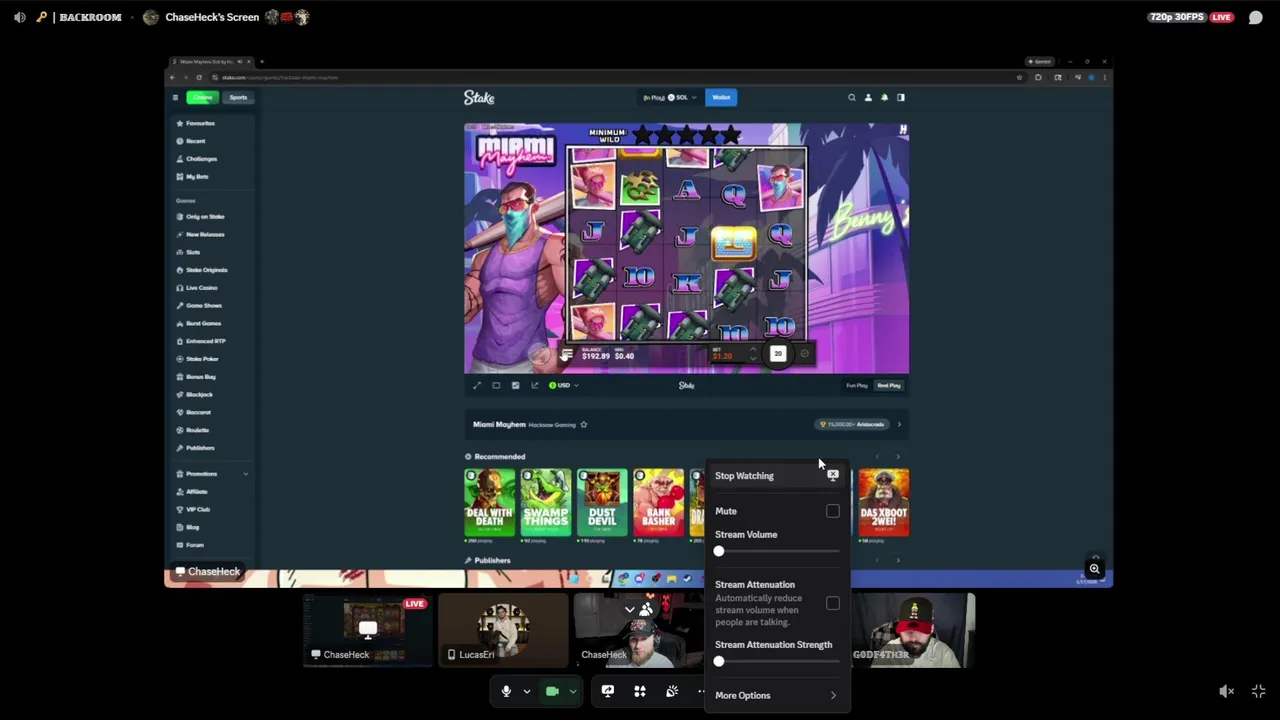Click the Stake logo

479,97
